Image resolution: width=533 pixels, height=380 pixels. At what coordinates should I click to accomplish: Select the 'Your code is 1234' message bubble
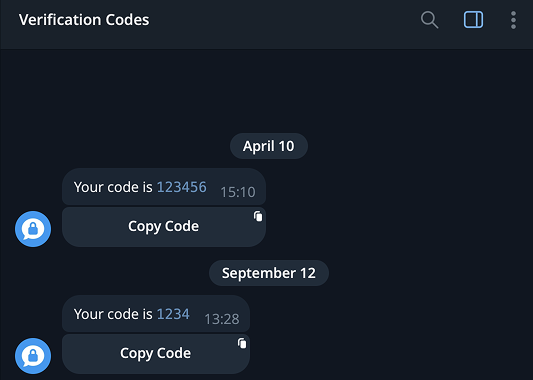(156, 314)
